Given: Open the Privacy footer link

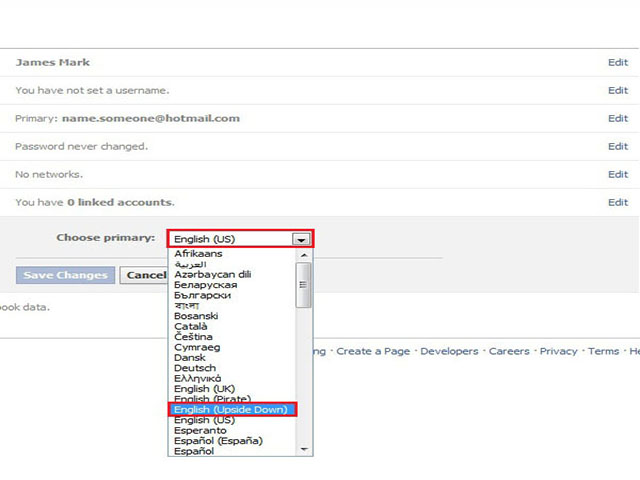Looking at the screenshot, I should [x=558, y=351].
